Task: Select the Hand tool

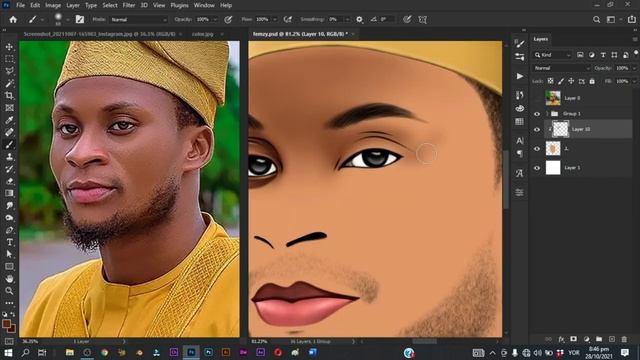Action: 9,278
